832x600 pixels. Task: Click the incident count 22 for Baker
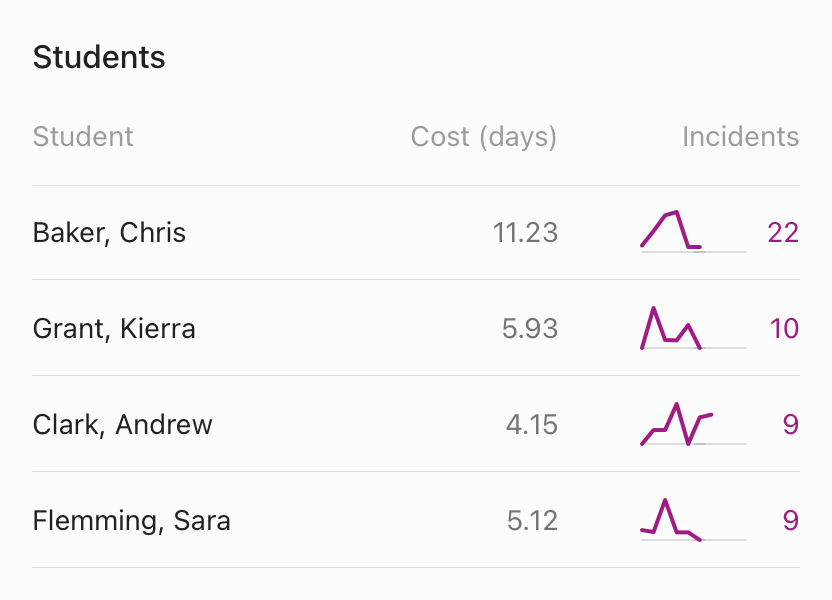pos(783,233)
